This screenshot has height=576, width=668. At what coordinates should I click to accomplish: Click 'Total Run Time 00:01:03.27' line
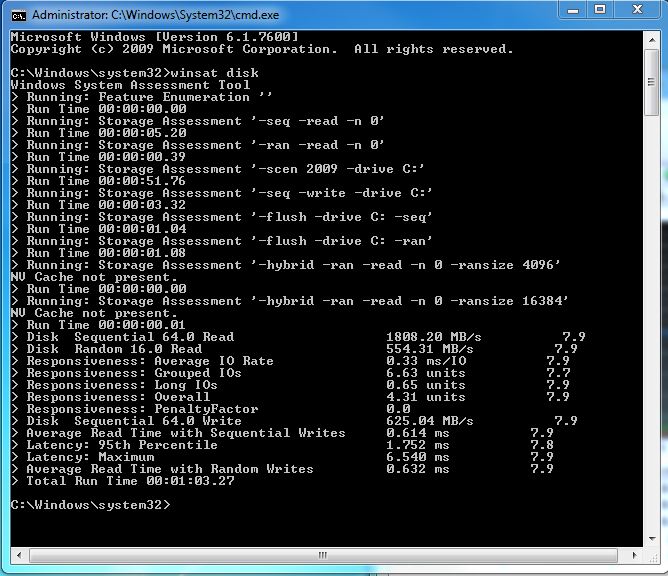(130, 481)
